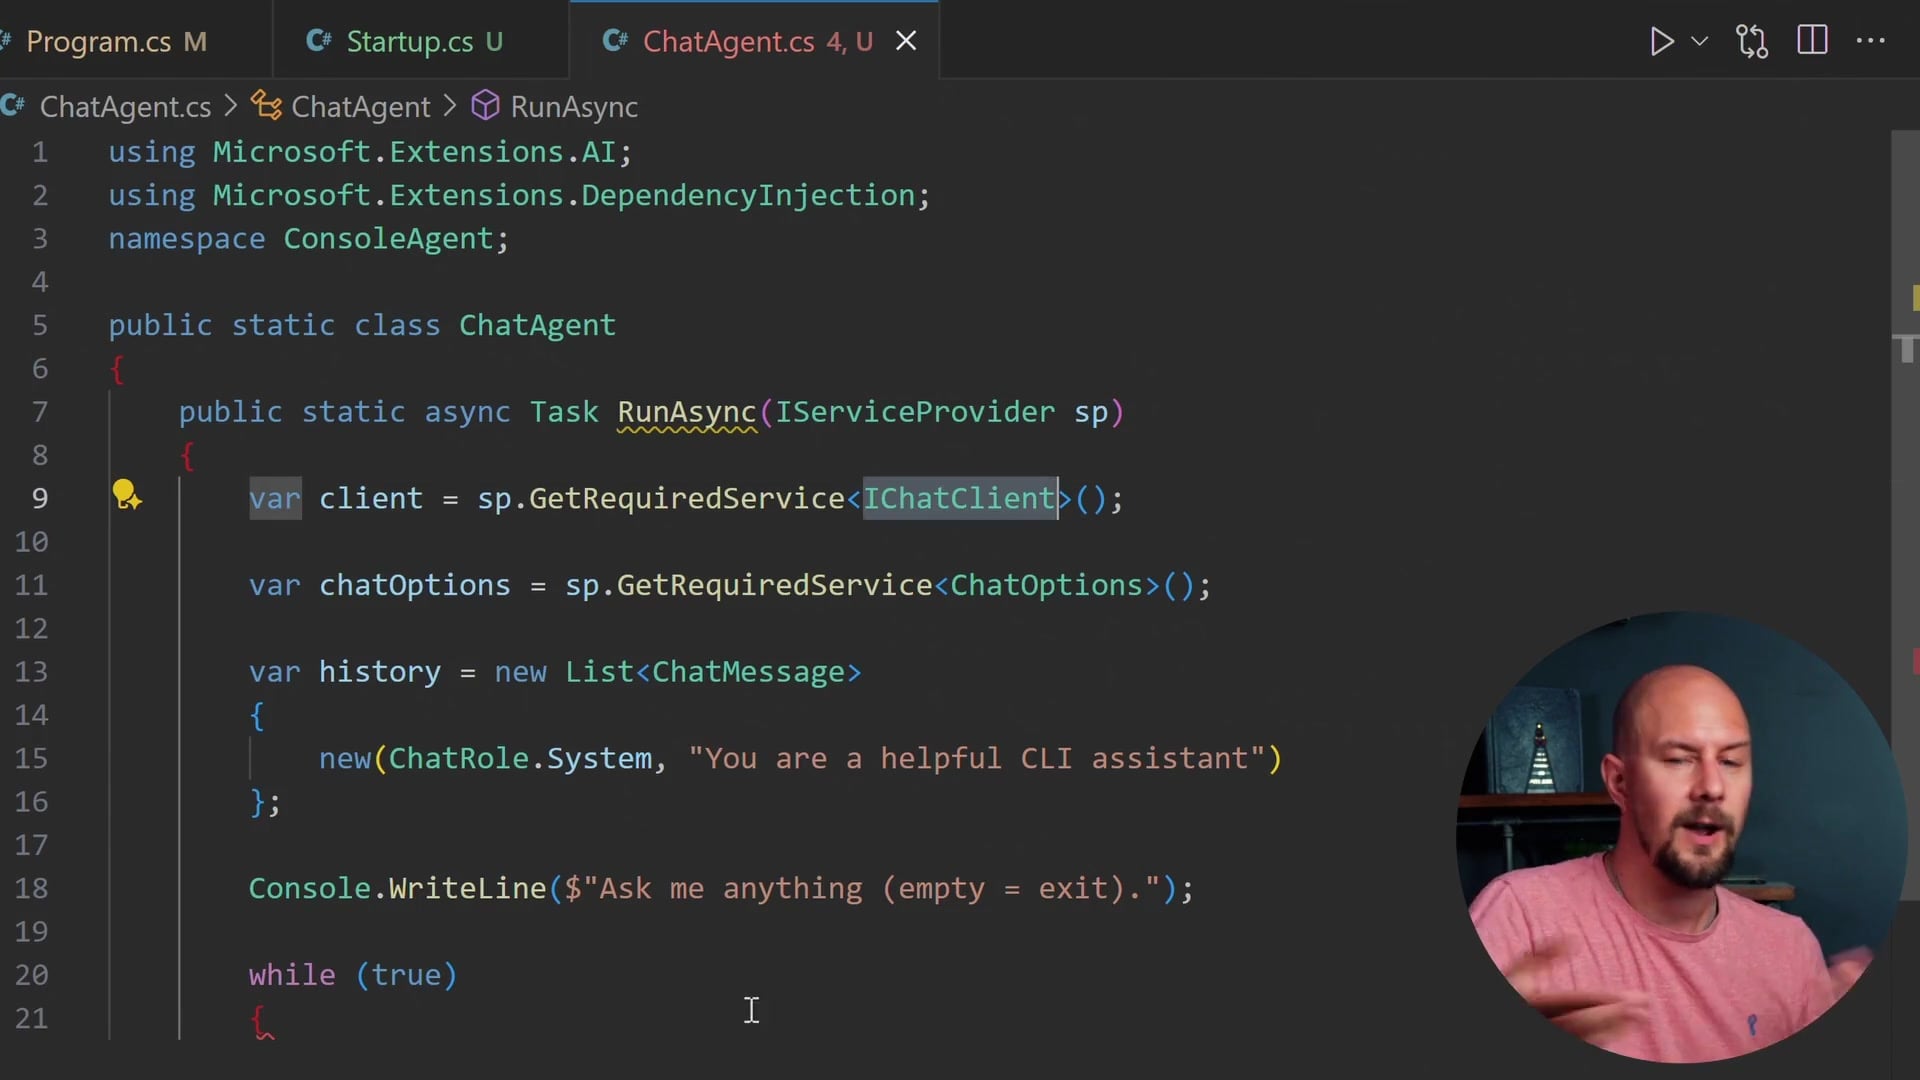The image size is (1920, 1080).
Task: Open the editor more actions menu
Action: pos(1872,41)
